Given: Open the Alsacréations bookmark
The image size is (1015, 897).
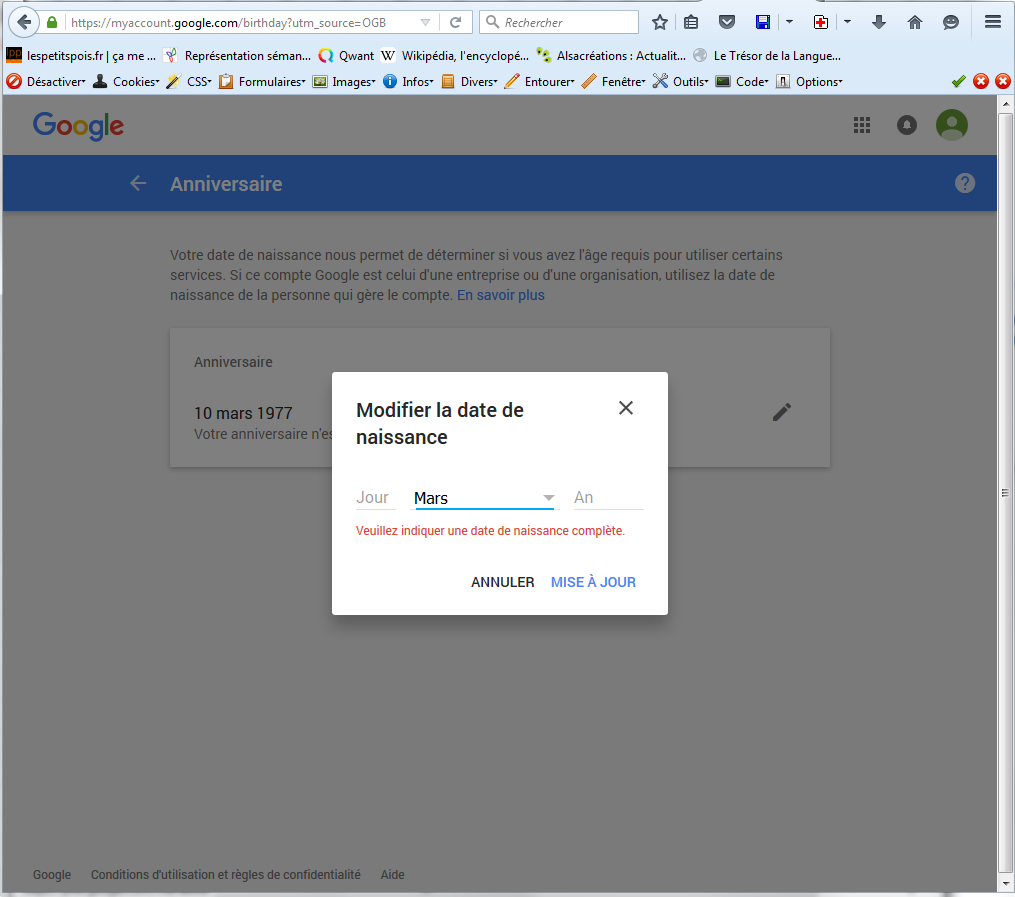Looking at the screenshot, I should [610, 56].
